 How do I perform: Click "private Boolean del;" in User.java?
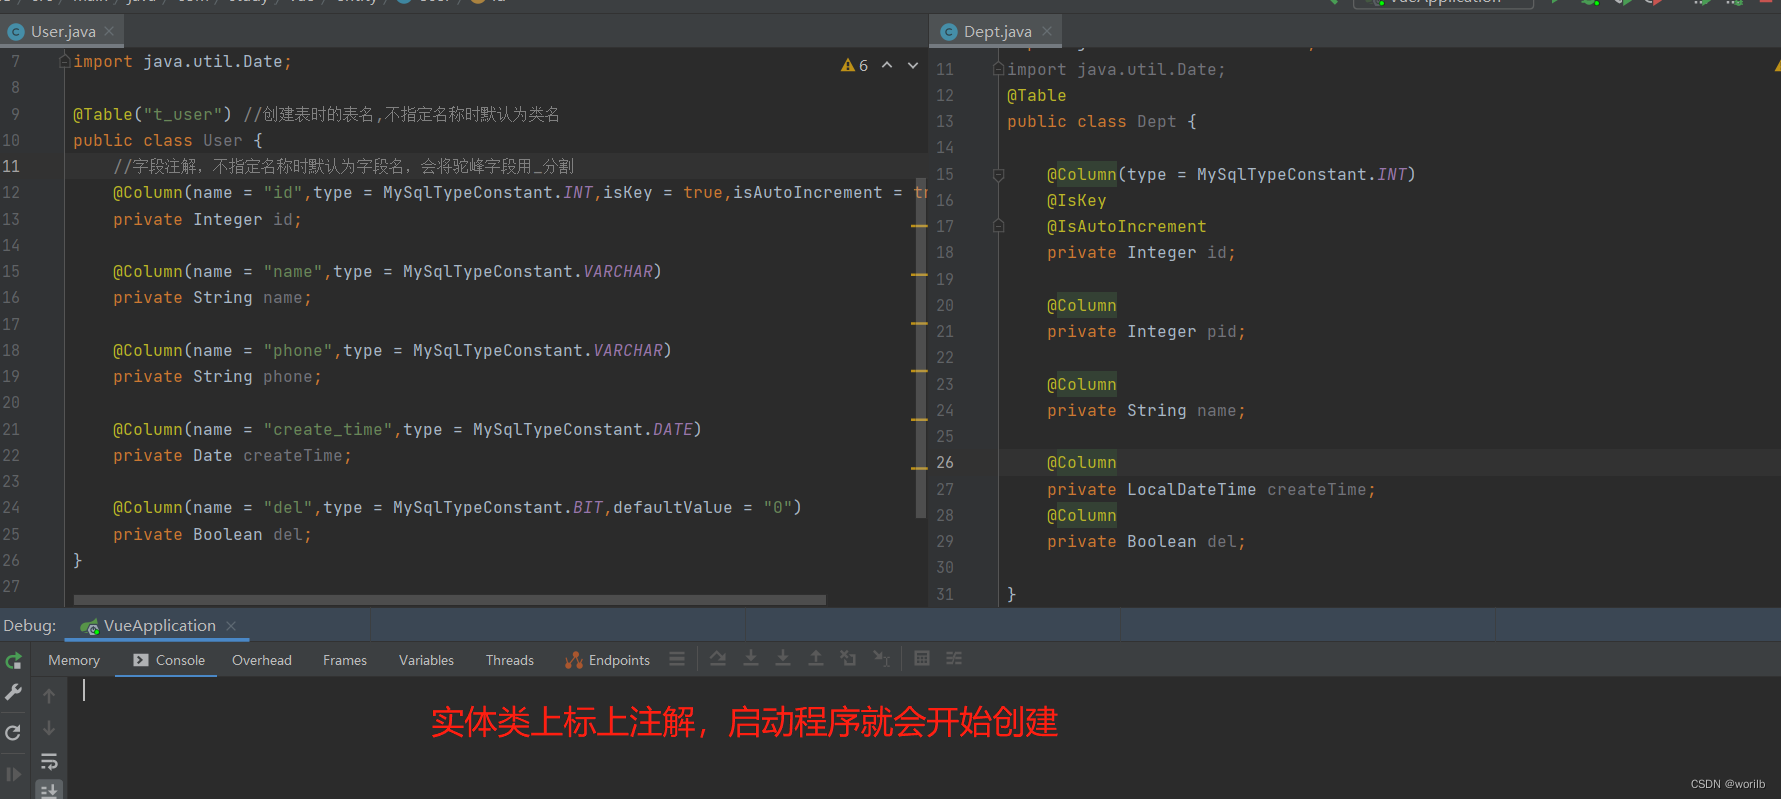[x=212, y=534]
